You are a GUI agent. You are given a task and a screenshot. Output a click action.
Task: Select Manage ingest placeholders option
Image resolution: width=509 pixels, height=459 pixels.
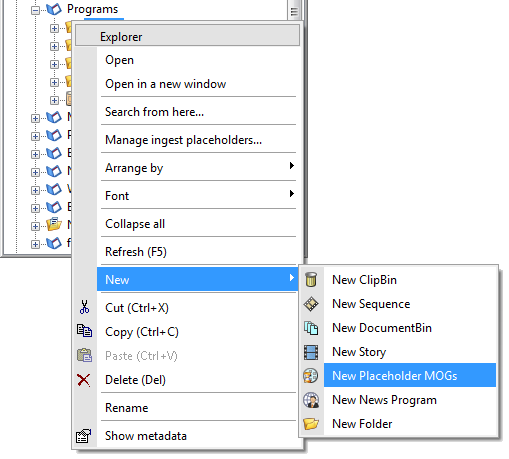click(183, 140)
